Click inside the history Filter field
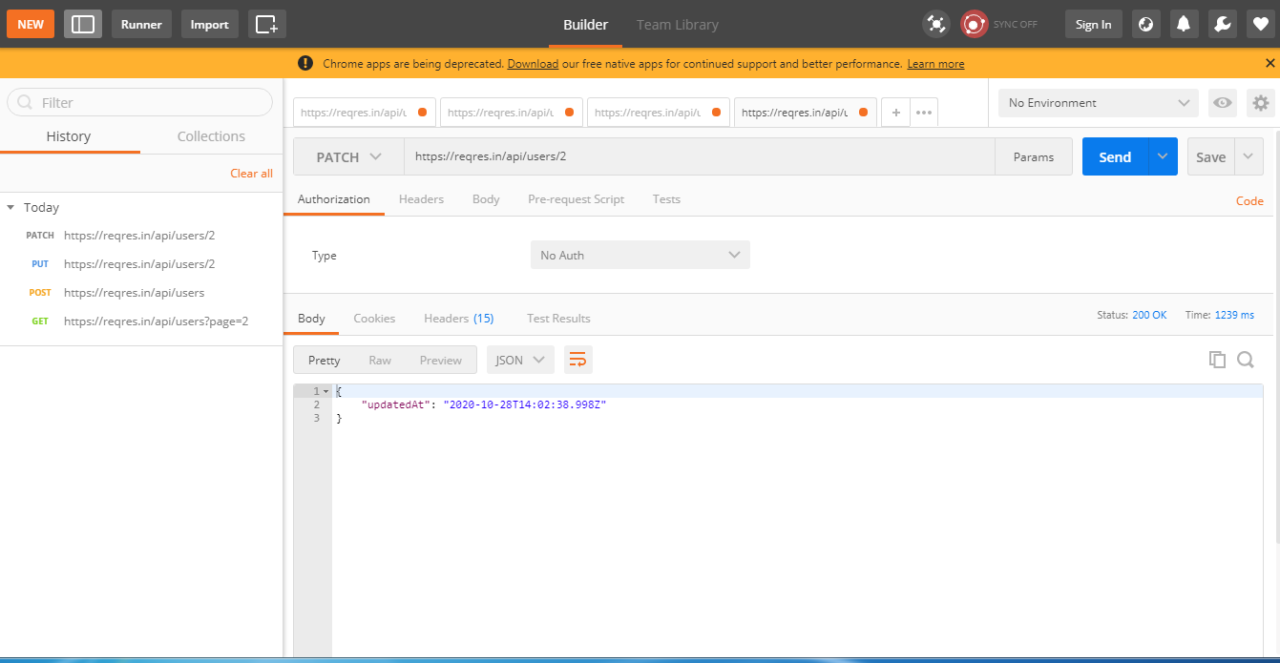The image size is (1280, 663). 140,102
